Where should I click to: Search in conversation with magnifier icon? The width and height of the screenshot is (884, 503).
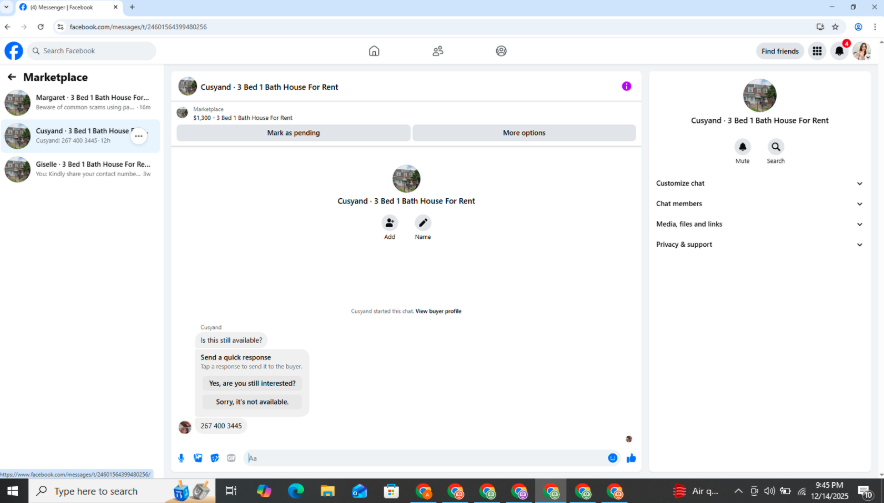pyautogui.click(x=776, y=147)
